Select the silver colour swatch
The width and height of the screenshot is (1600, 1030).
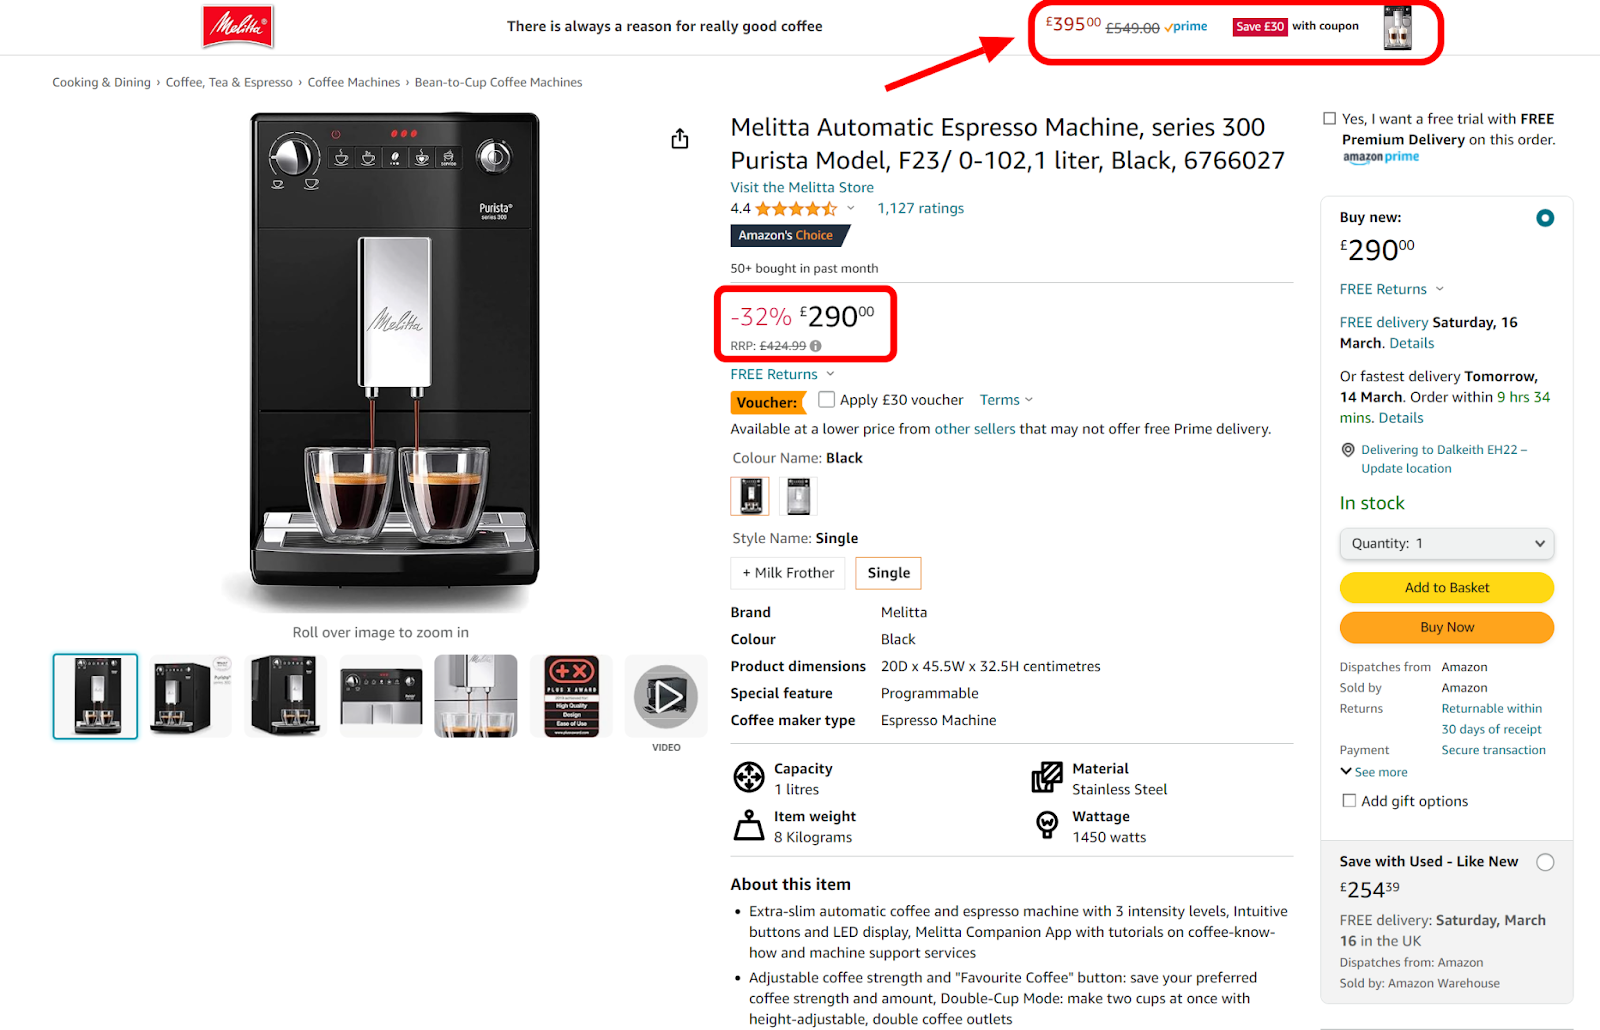[798, 496]
